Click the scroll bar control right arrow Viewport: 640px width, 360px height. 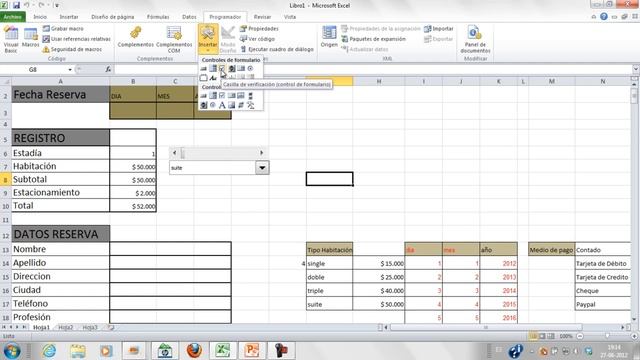[262, 153]
